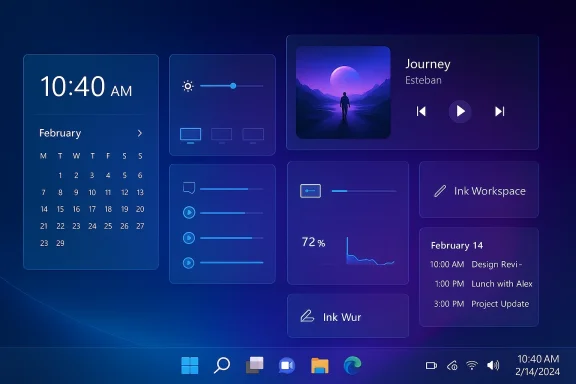
Task: Select day 24 in the calendar
Action: 92,226
